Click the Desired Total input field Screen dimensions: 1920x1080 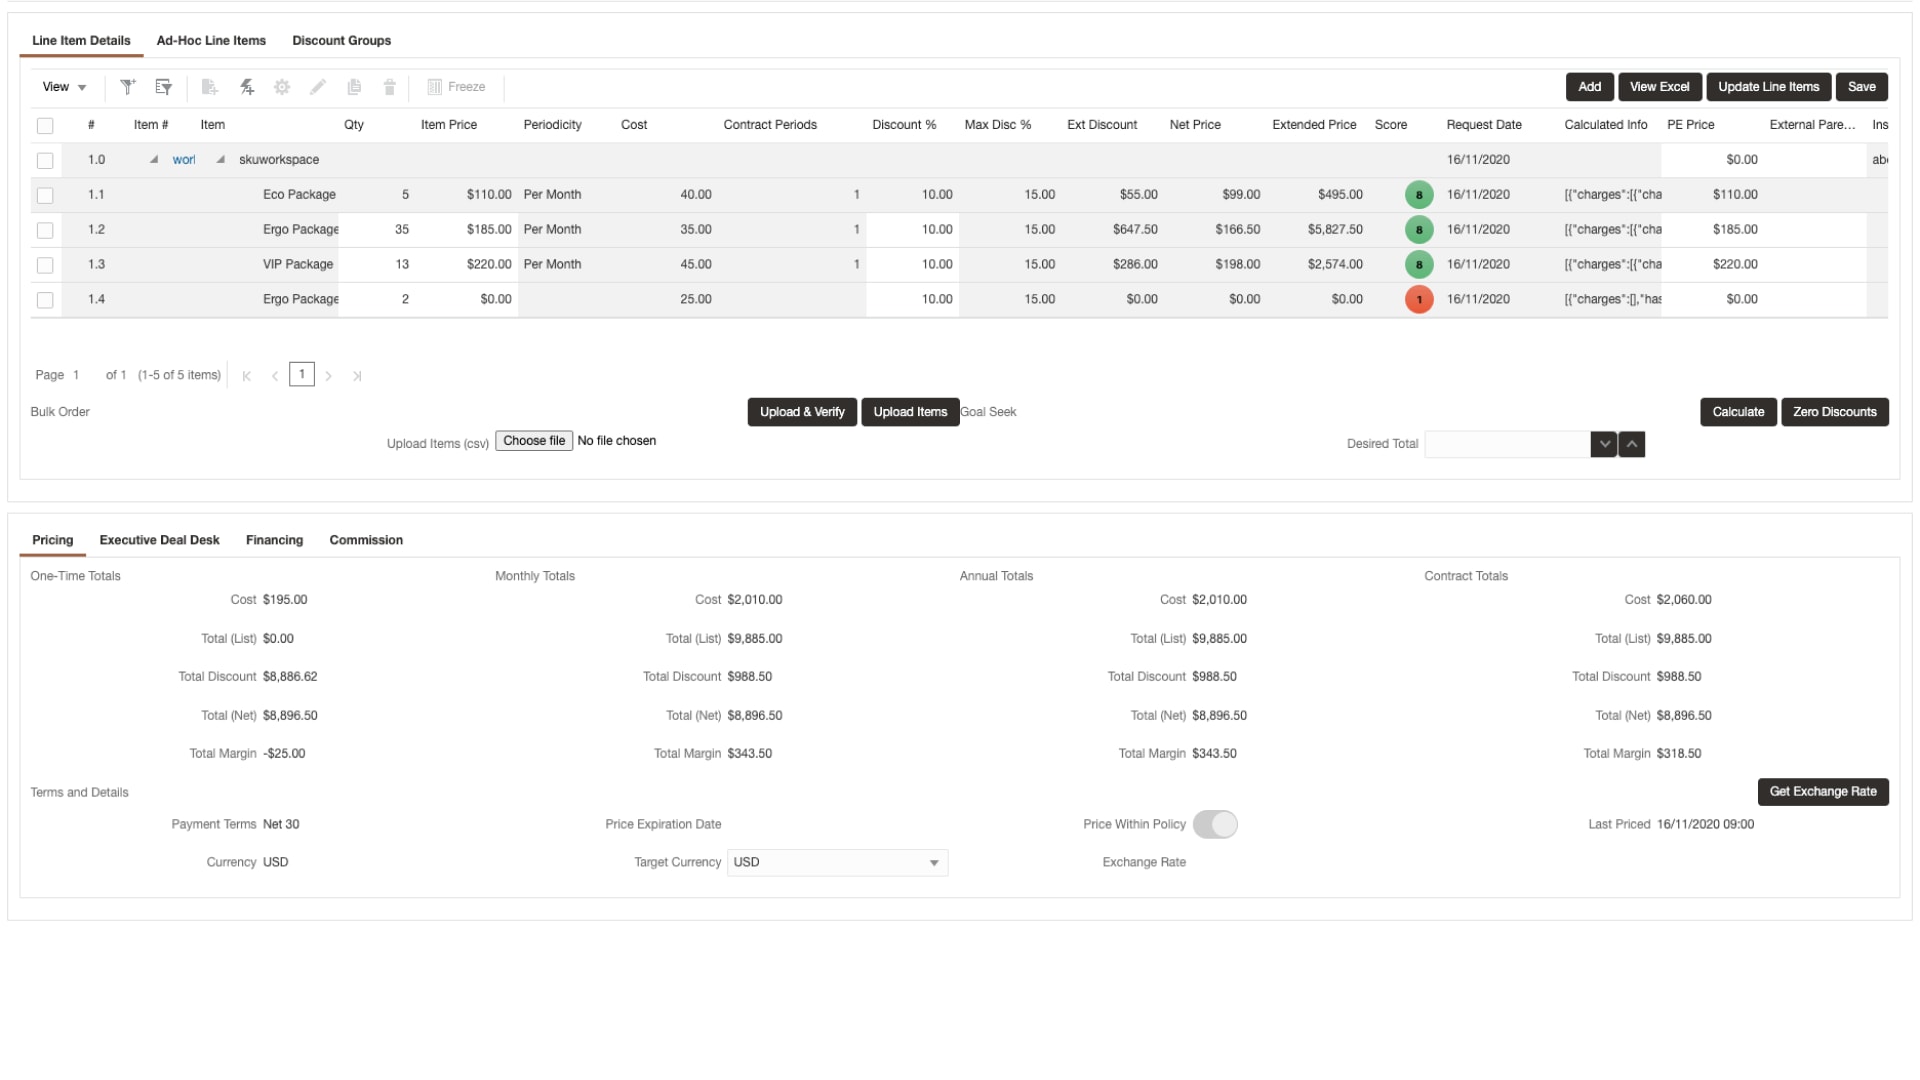[x=1506, y=444]
